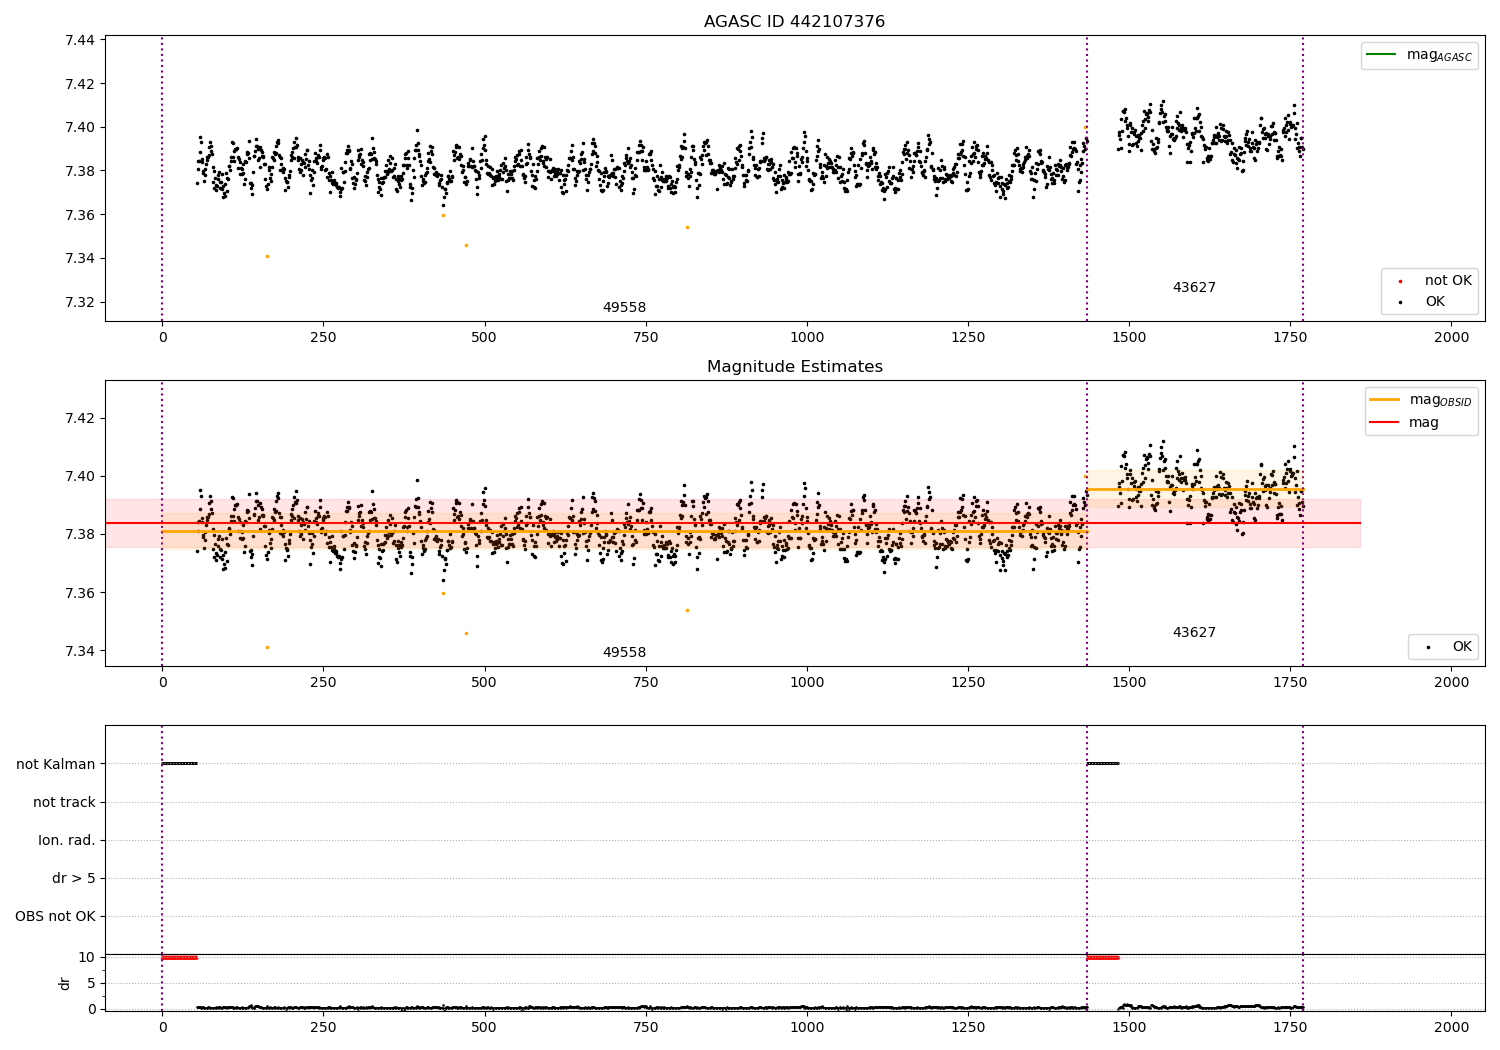Click the red dr markers at start of bottom plot

pos(180,958)
